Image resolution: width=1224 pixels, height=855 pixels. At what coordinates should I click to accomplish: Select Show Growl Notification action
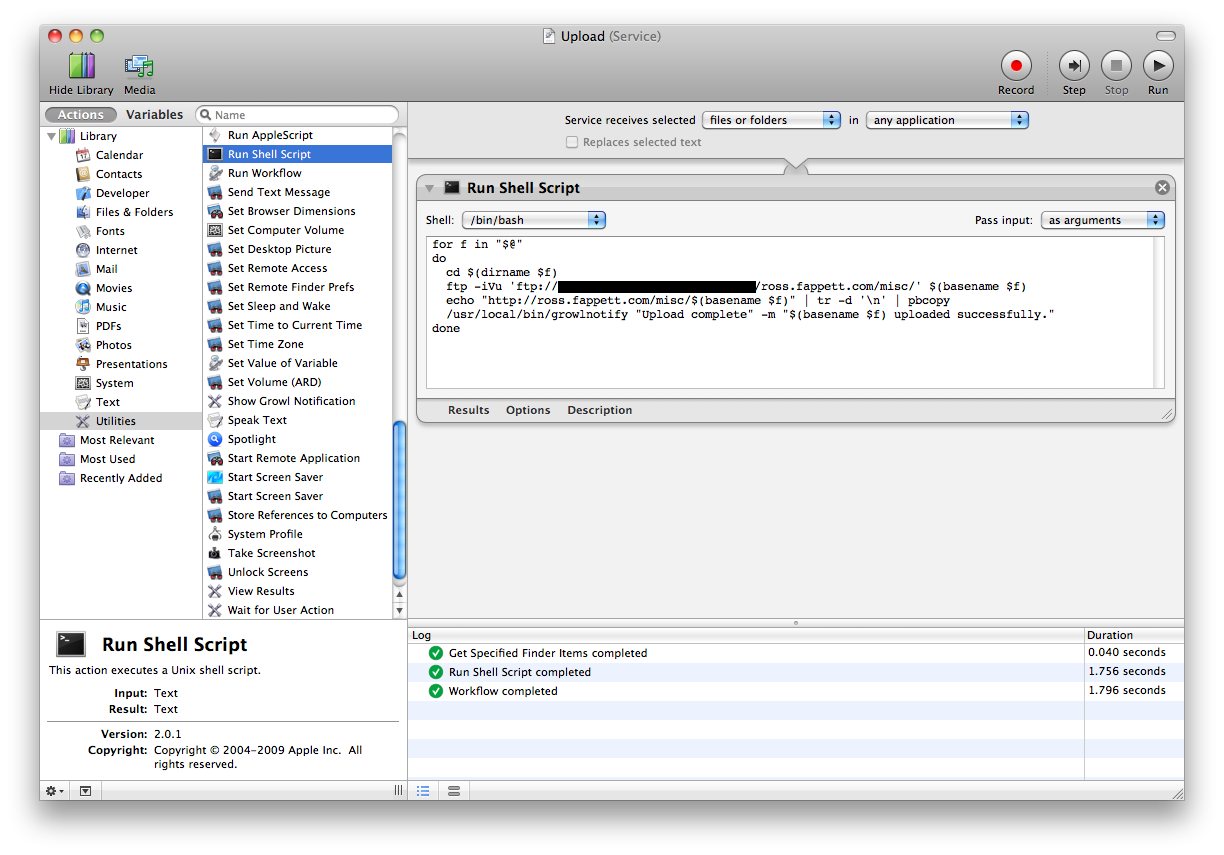click(x=291, y=401)
